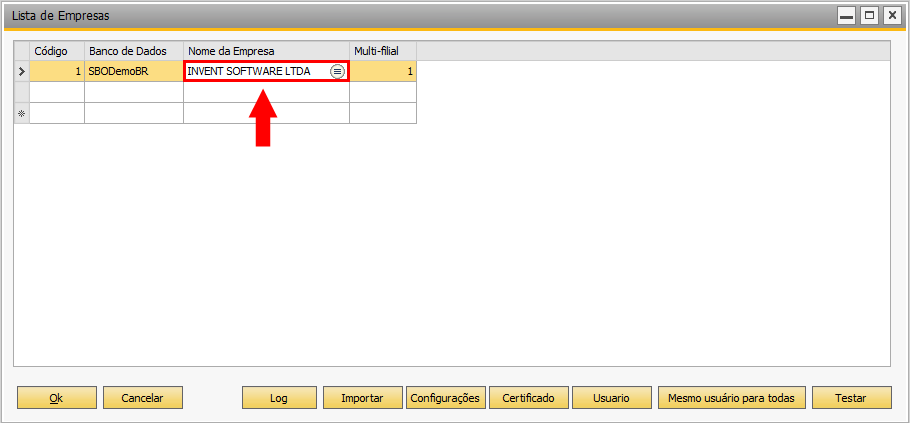The width and height of the screenshot is (910, 423).
Task: Click the Testar button
Action: [851, 398]
